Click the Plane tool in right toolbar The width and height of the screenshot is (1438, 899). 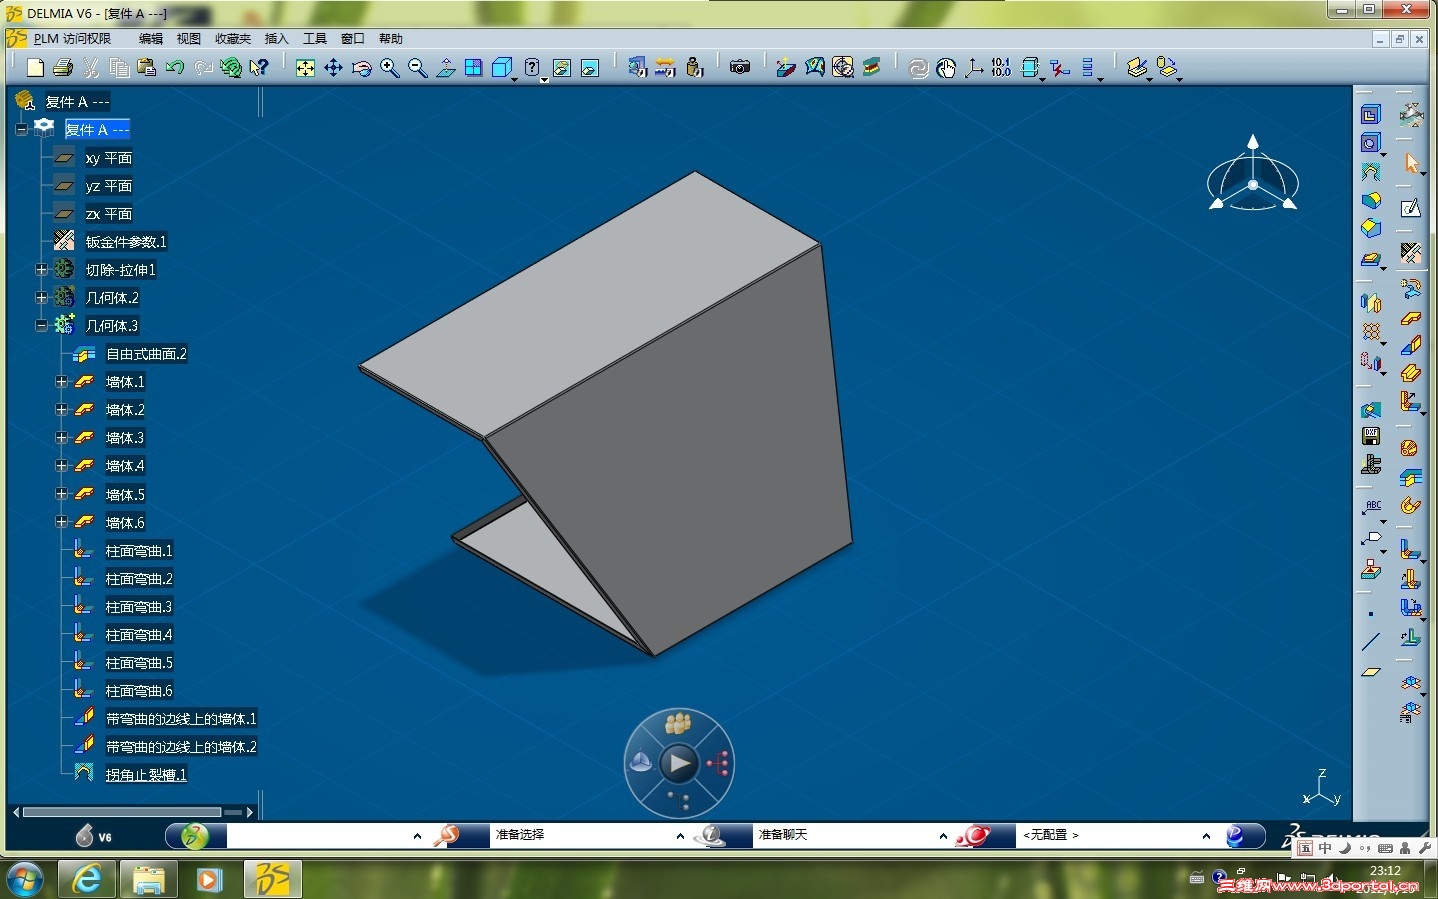click(x=1371, y=672)
